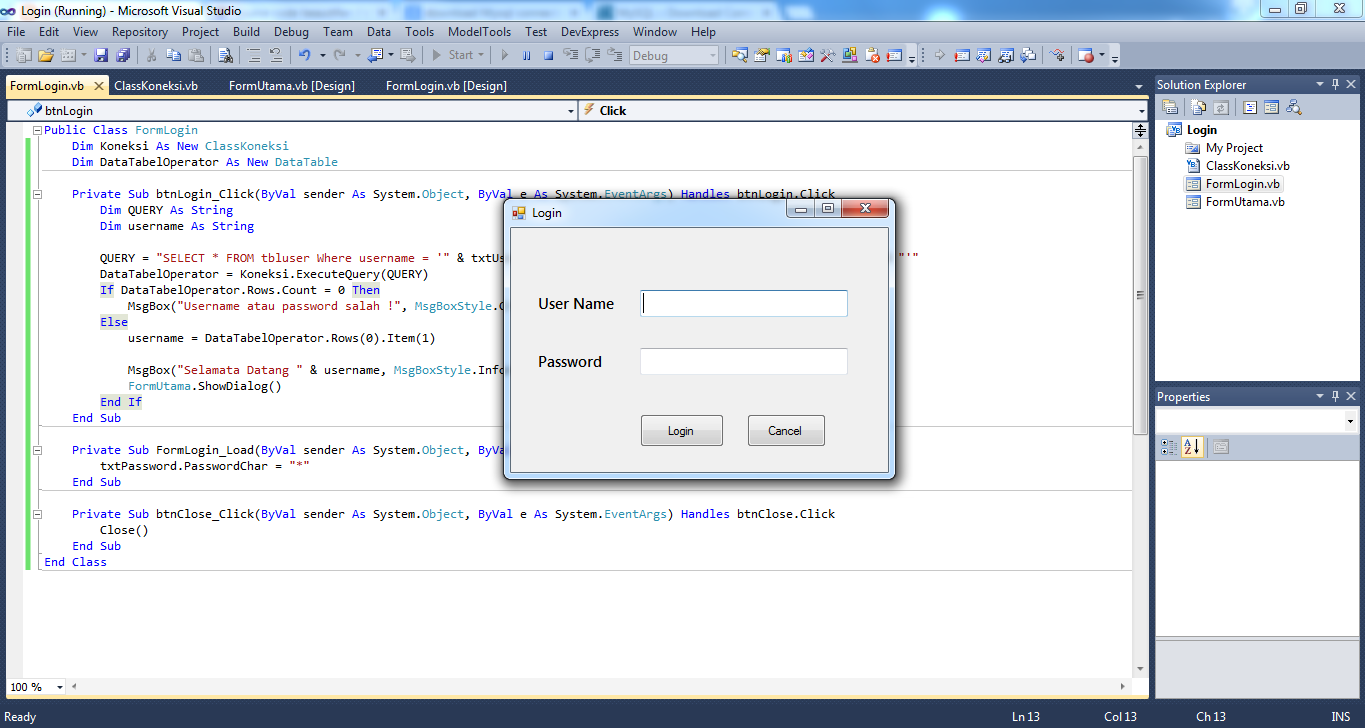
Task: Click the Stop Debugging toolbar icon
Action: point(550,56)
